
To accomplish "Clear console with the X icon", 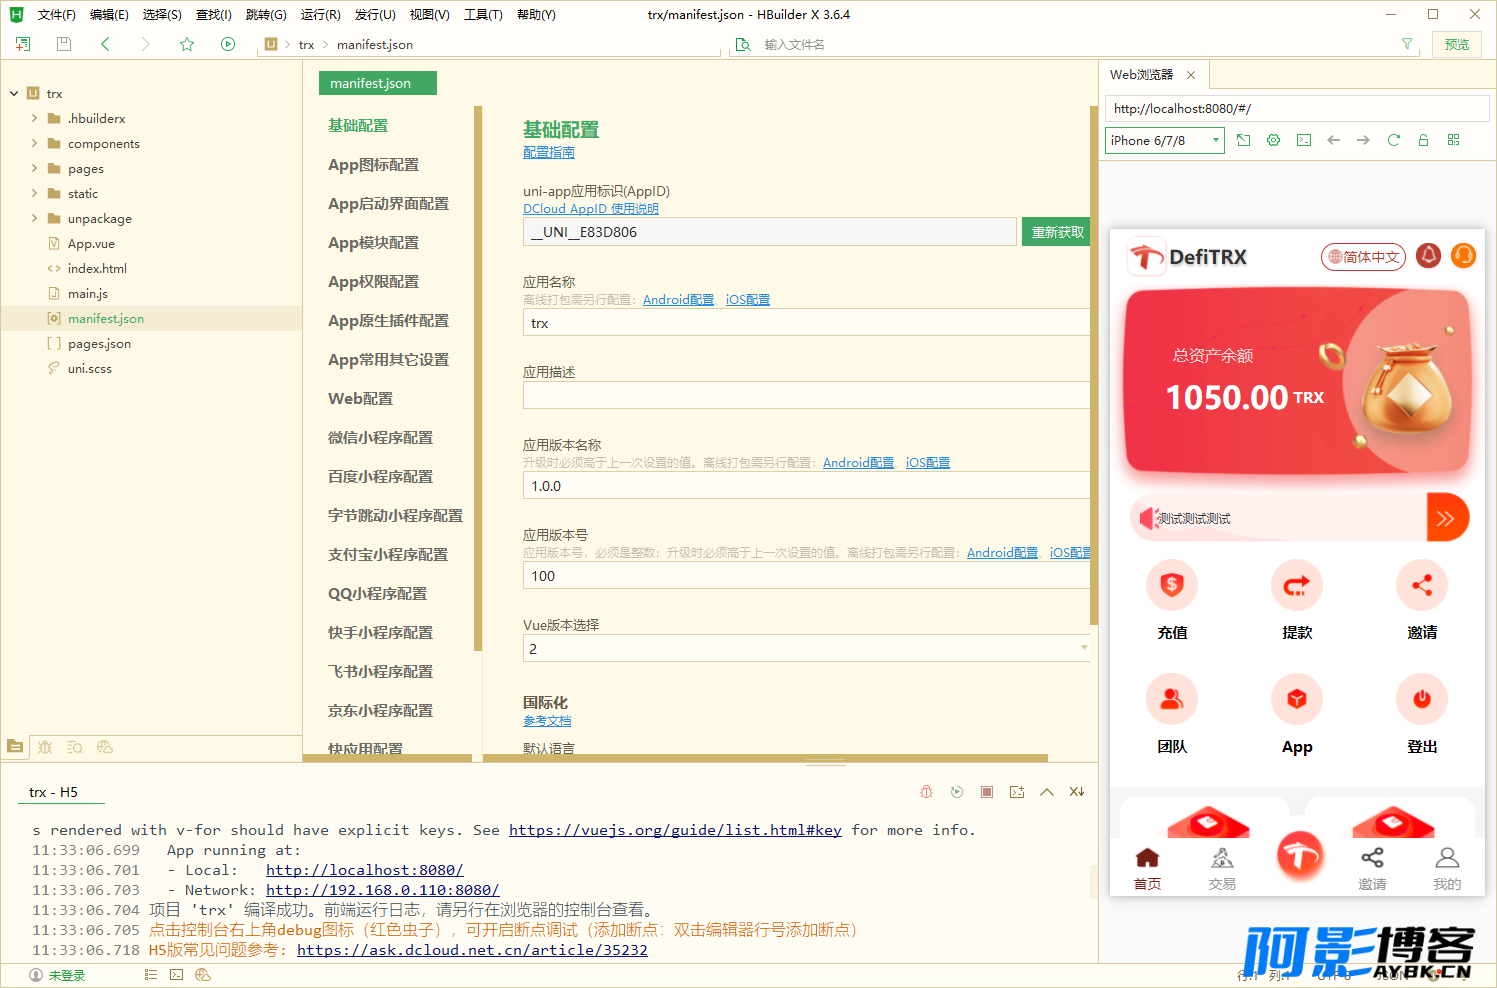I will (x=1077, y=792).
